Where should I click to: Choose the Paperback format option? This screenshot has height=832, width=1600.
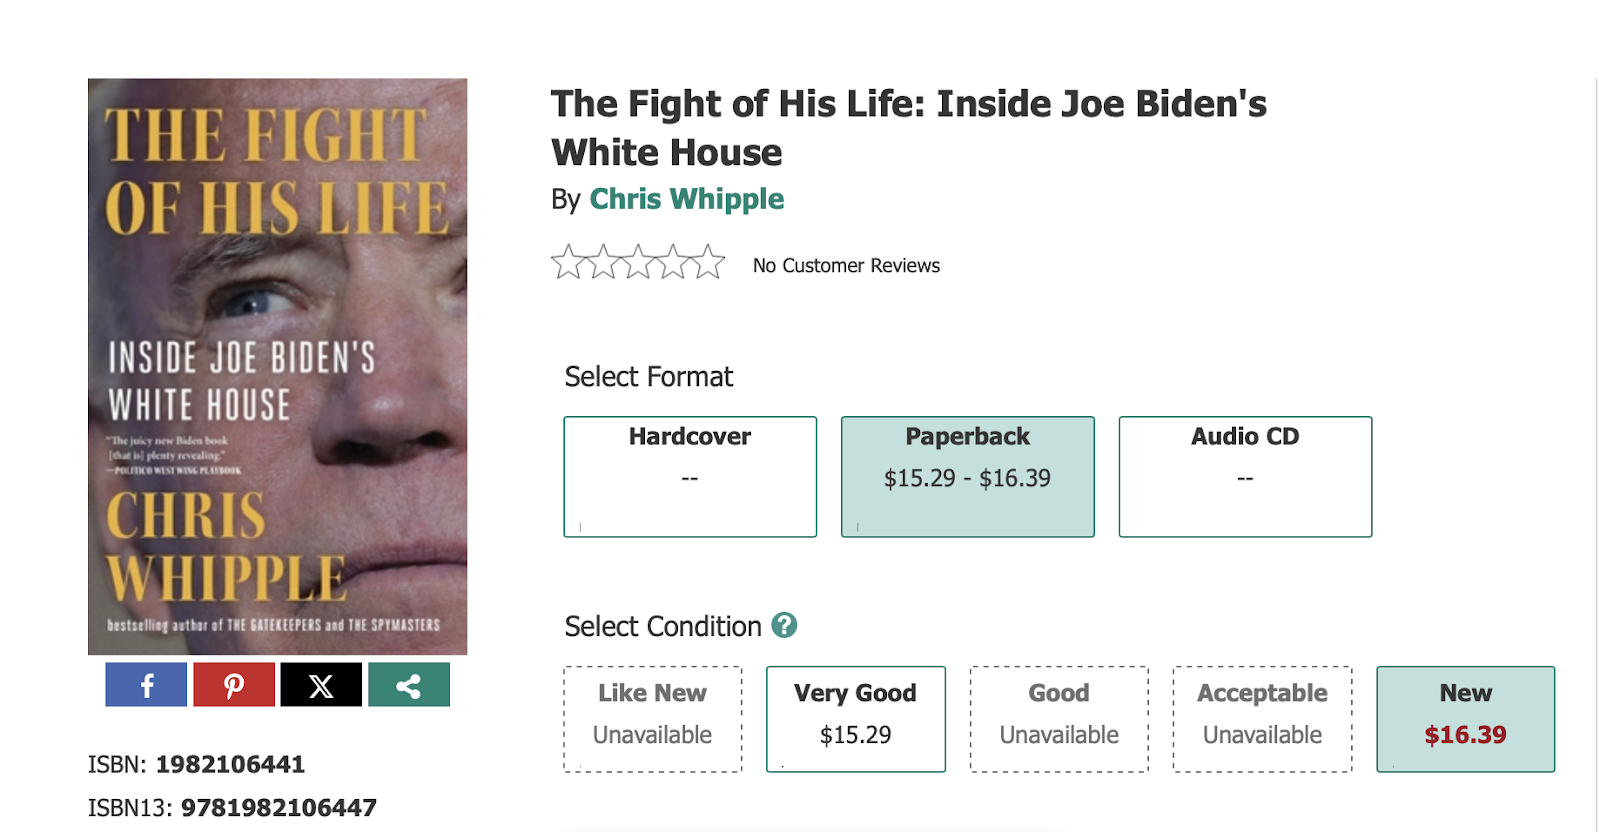click(967, 476)
